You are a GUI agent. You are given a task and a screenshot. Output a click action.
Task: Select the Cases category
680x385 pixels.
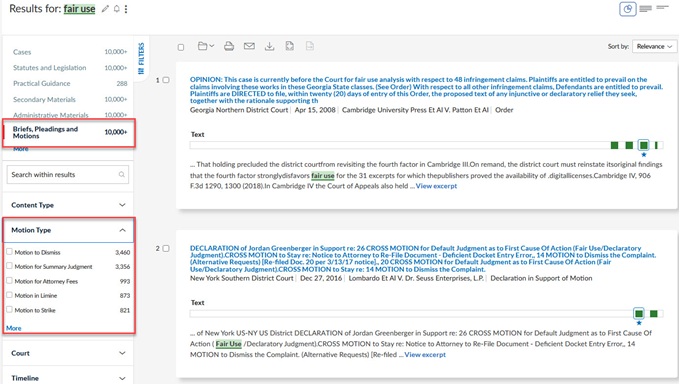(22, 52)
